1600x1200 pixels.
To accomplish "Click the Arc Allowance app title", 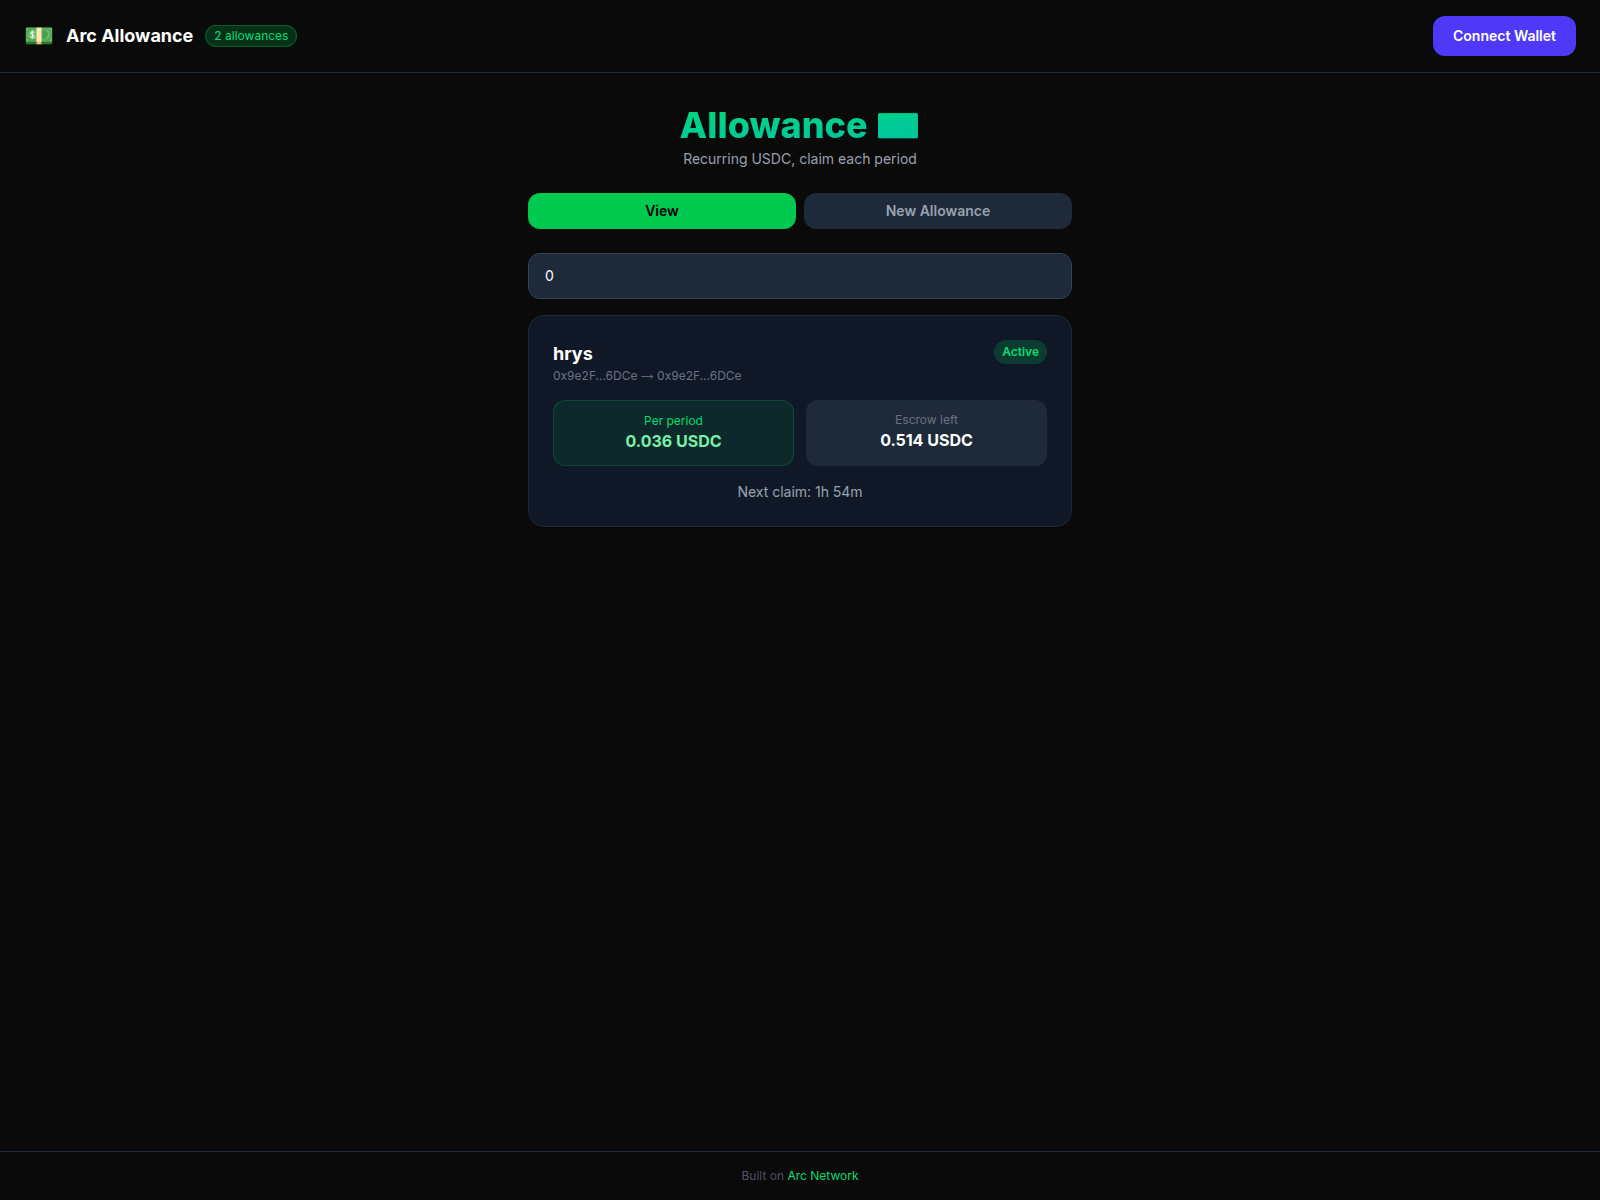I will (x=129, y=36).
